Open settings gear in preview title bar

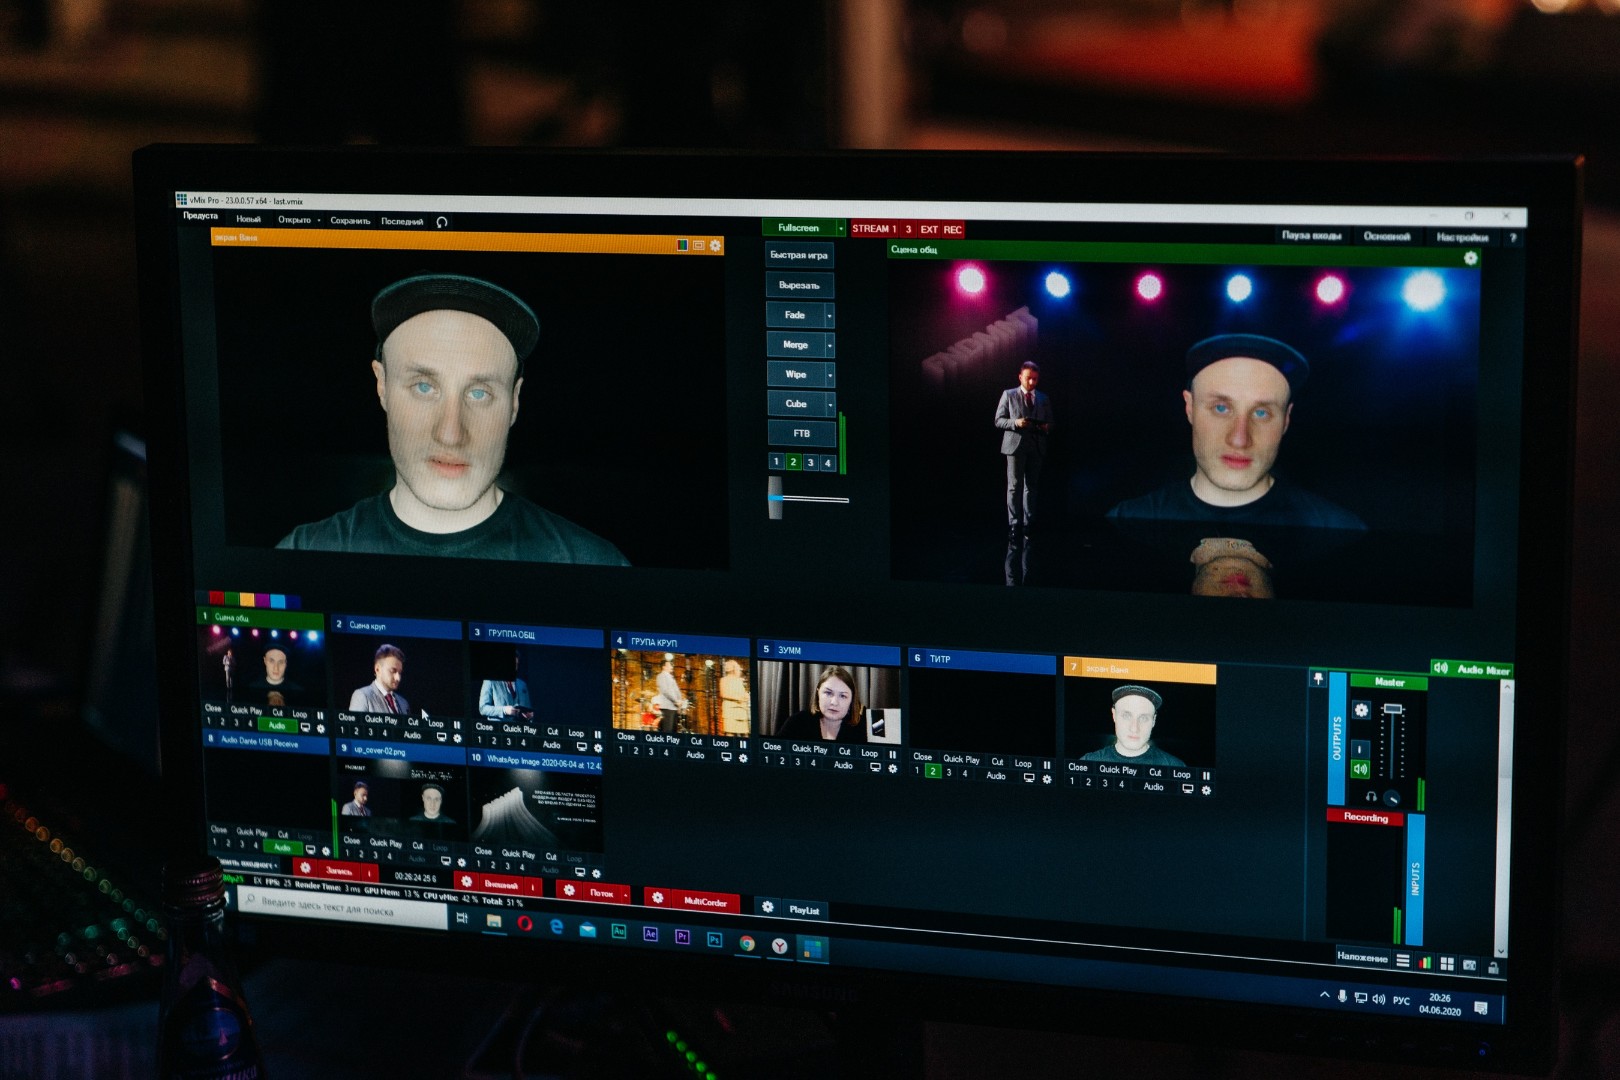(715, 246)
